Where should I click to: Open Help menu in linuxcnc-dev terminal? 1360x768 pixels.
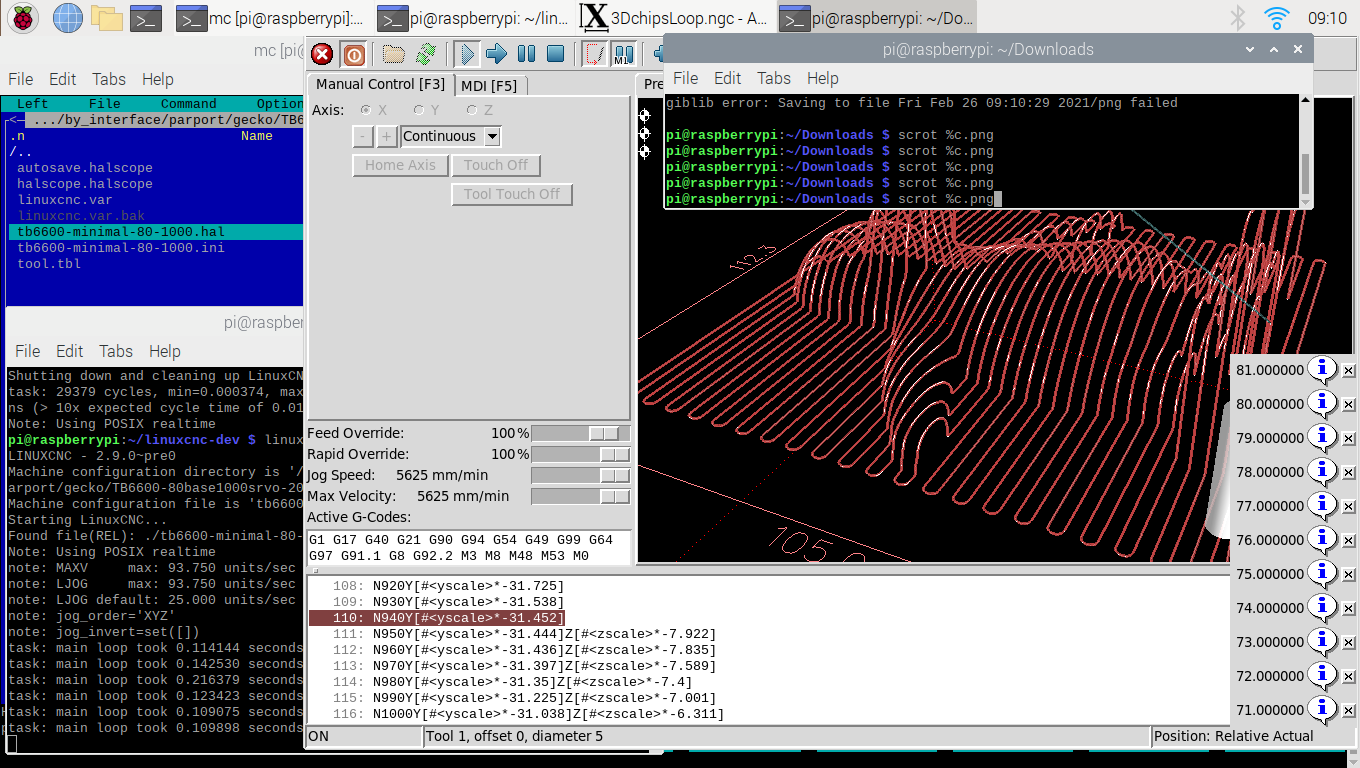click(165, 351)
